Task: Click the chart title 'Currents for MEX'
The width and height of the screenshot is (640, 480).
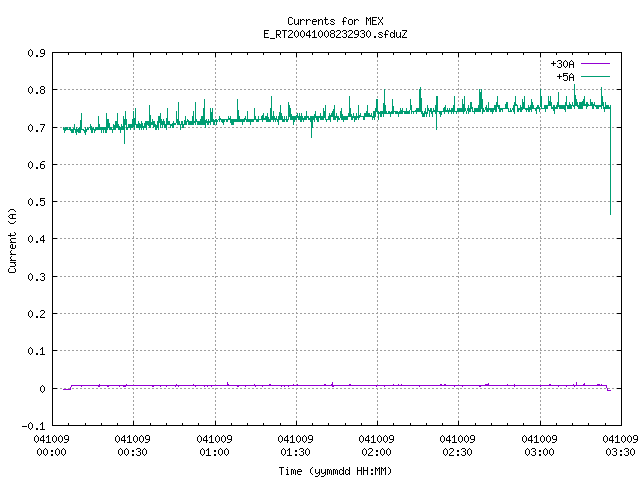Action: coord(335,21)
